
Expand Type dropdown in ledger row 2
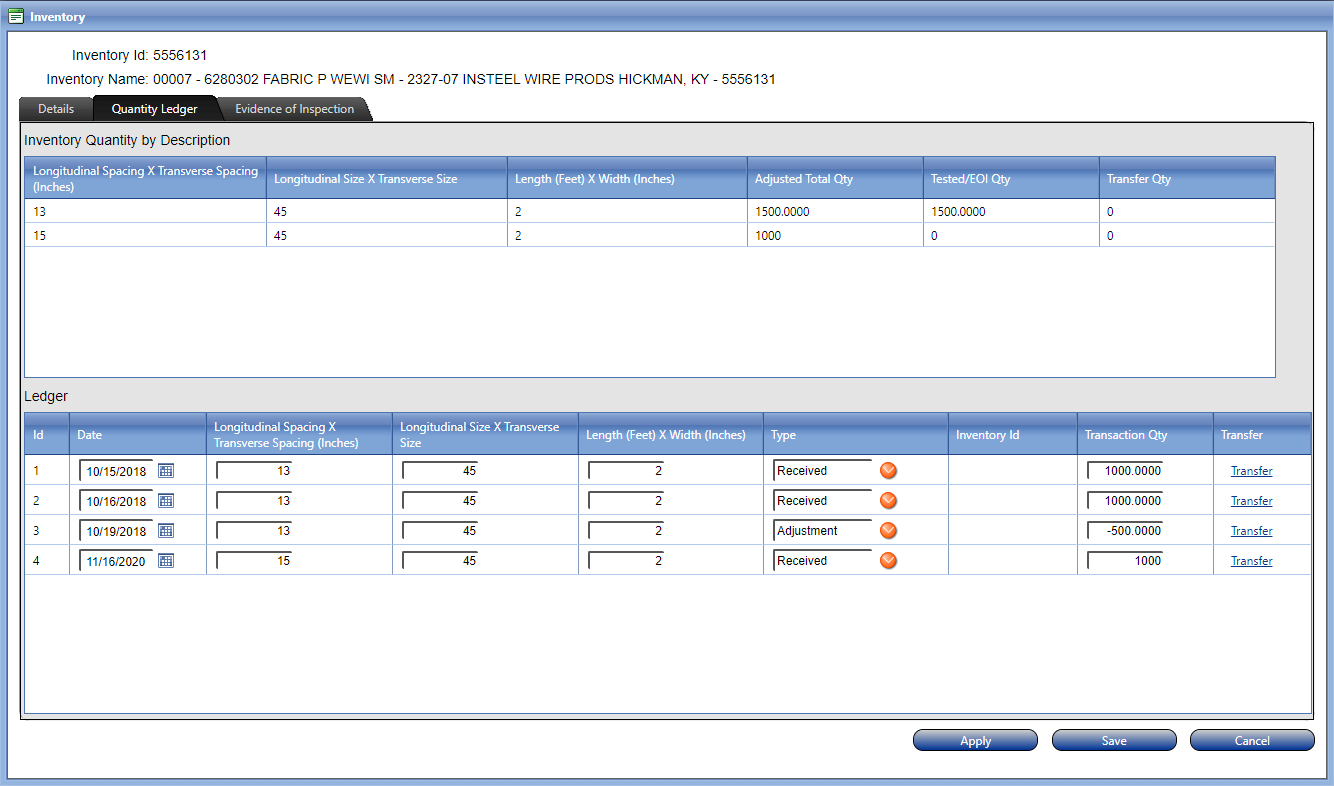click(x=888, y=501)
